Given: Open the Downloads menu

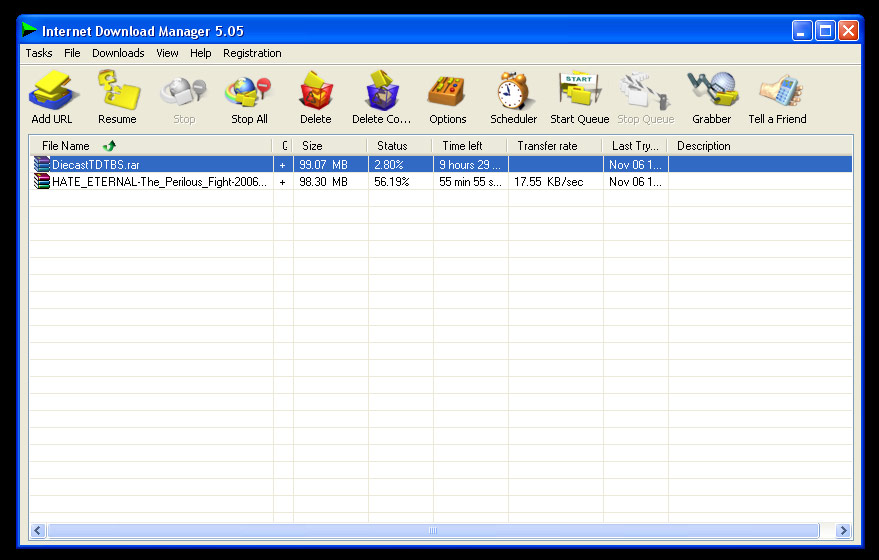Looking at the screenshot, I should pyautogui.click(x=118, y=53).
